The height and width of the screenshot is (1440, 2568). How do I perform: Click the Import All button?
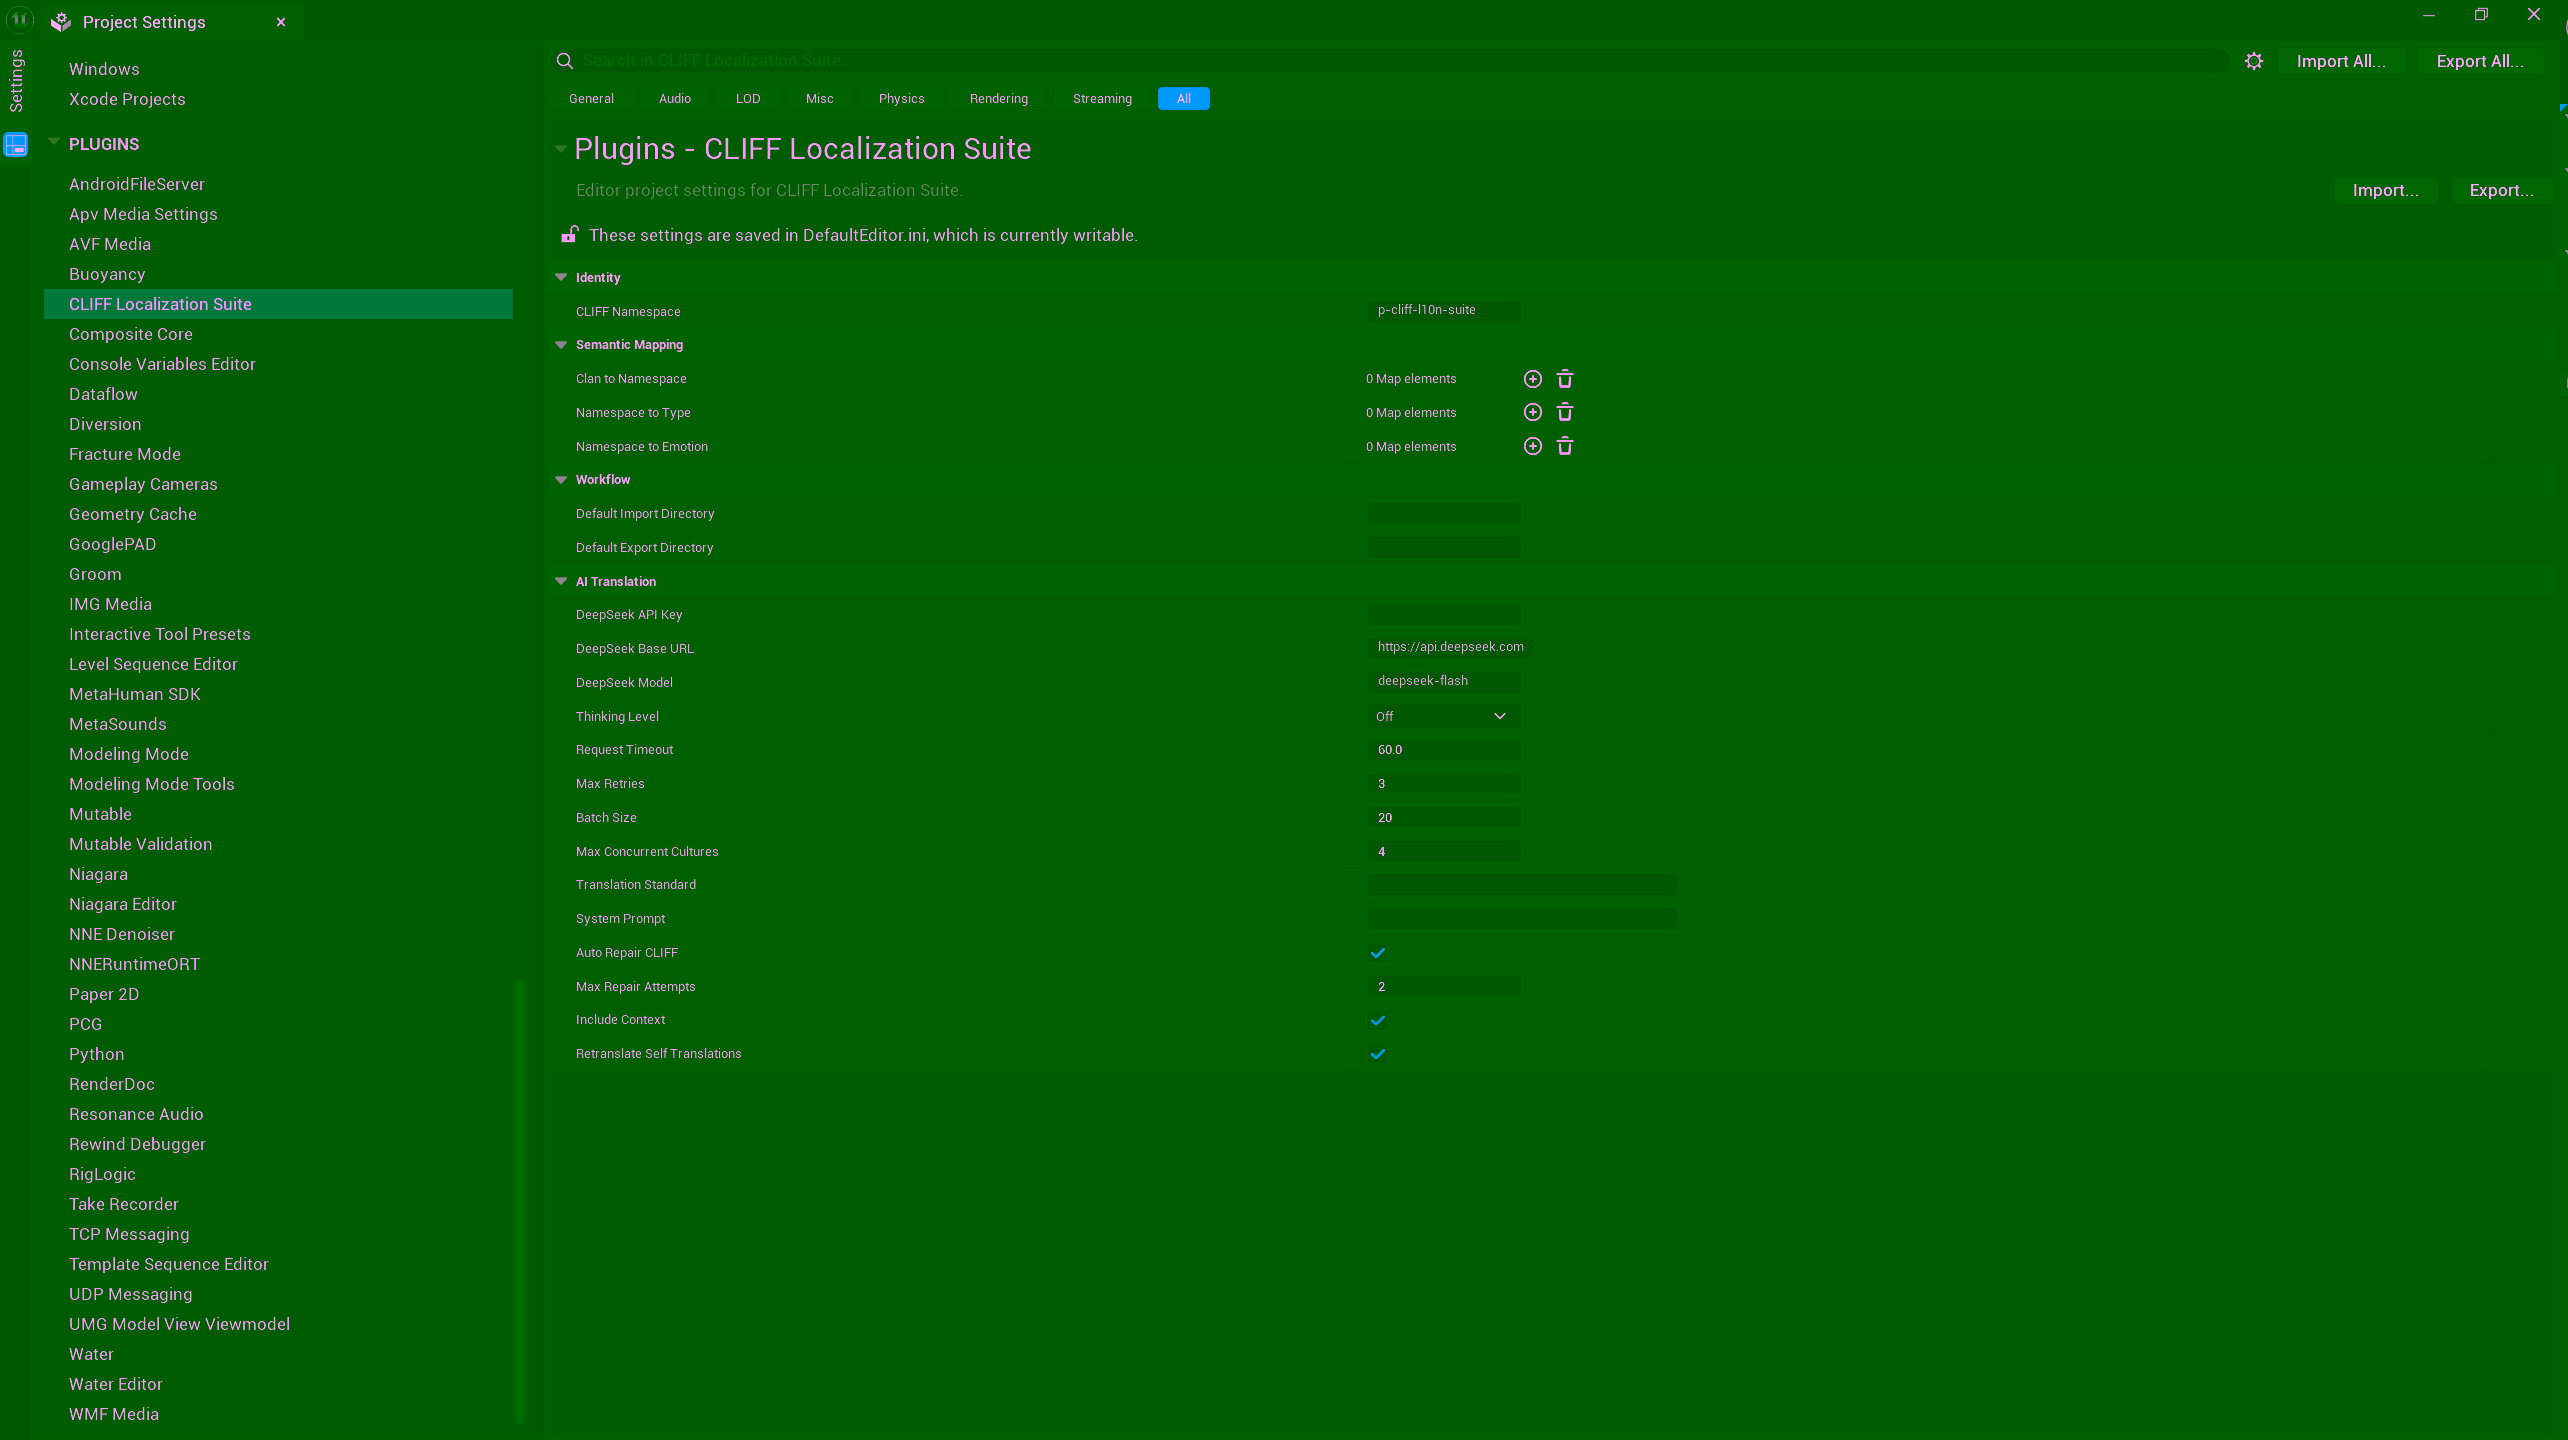2340,61
